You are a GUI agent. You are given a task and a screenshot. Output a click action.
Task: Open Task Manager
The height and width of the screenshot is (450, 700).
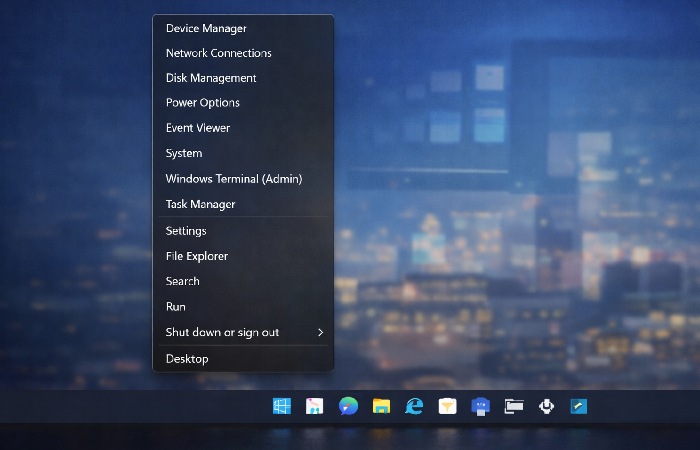click(x=243, y=204)
